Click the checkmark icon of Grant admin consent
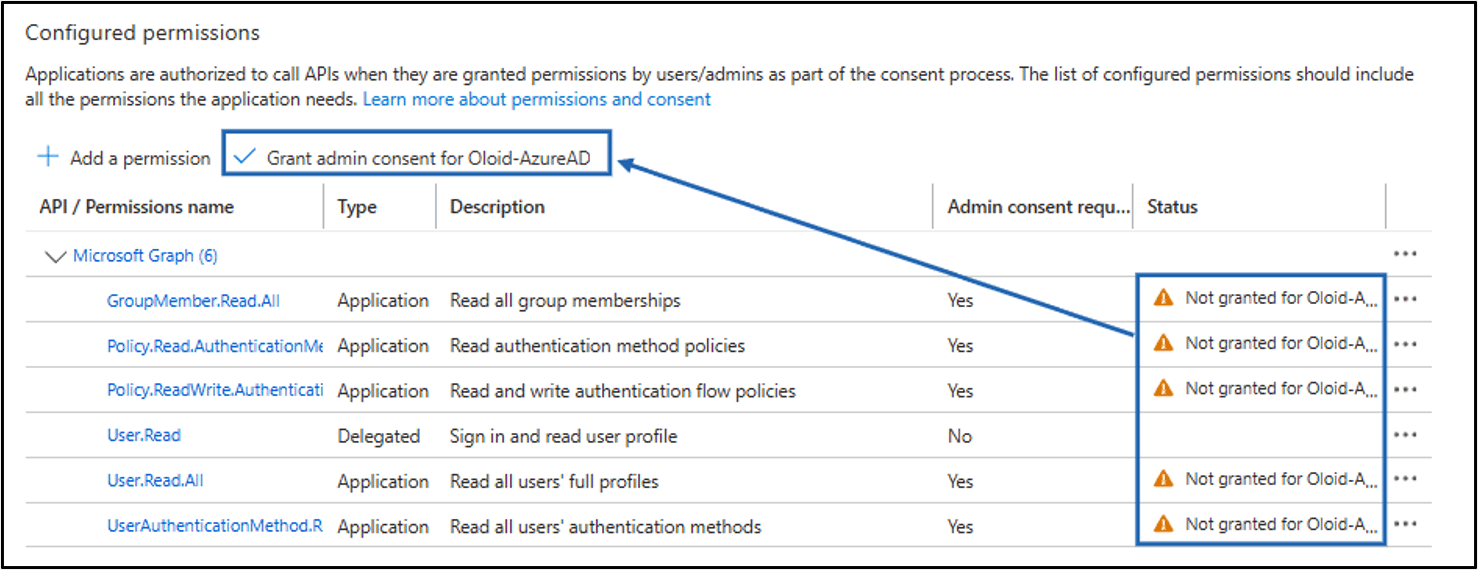The image size is (1478, 570). point(244,157)
